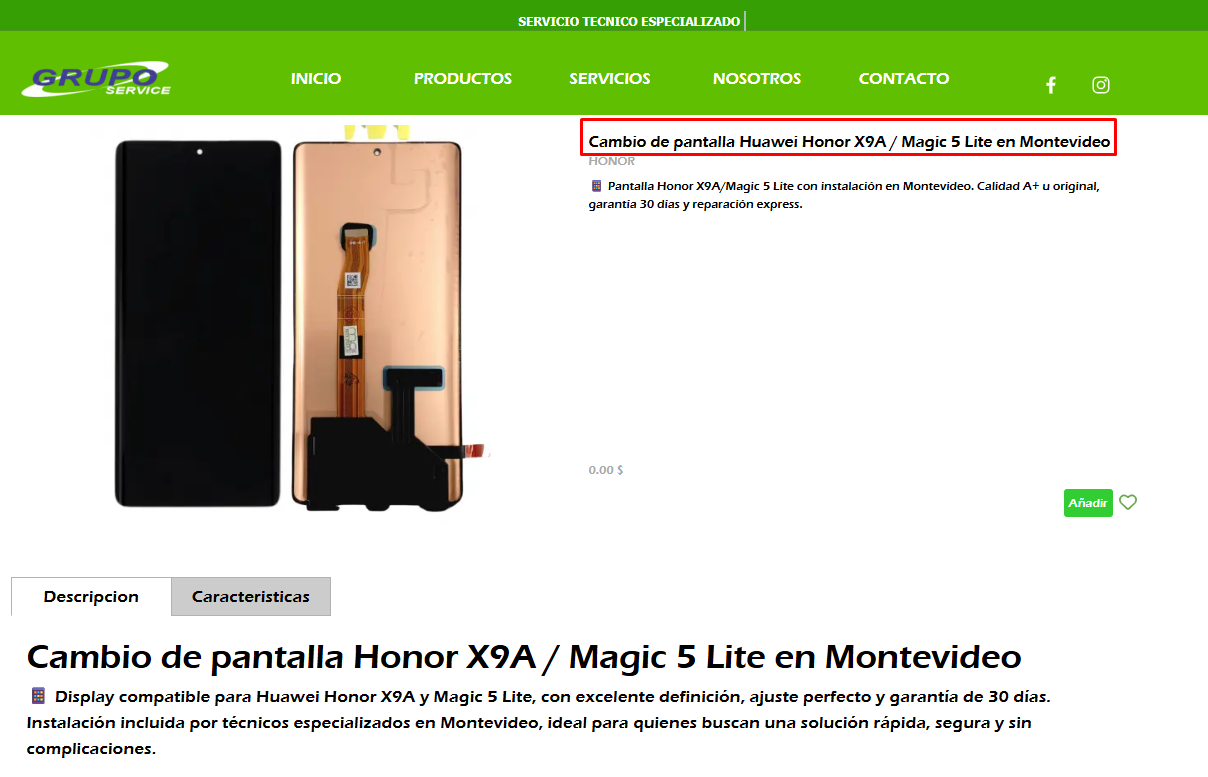Image resolution: width=1208 pixels, height=777 pixels.
Task: Click the product title Cambio de pantalla Huawei
Action: (x=849, y=142)
